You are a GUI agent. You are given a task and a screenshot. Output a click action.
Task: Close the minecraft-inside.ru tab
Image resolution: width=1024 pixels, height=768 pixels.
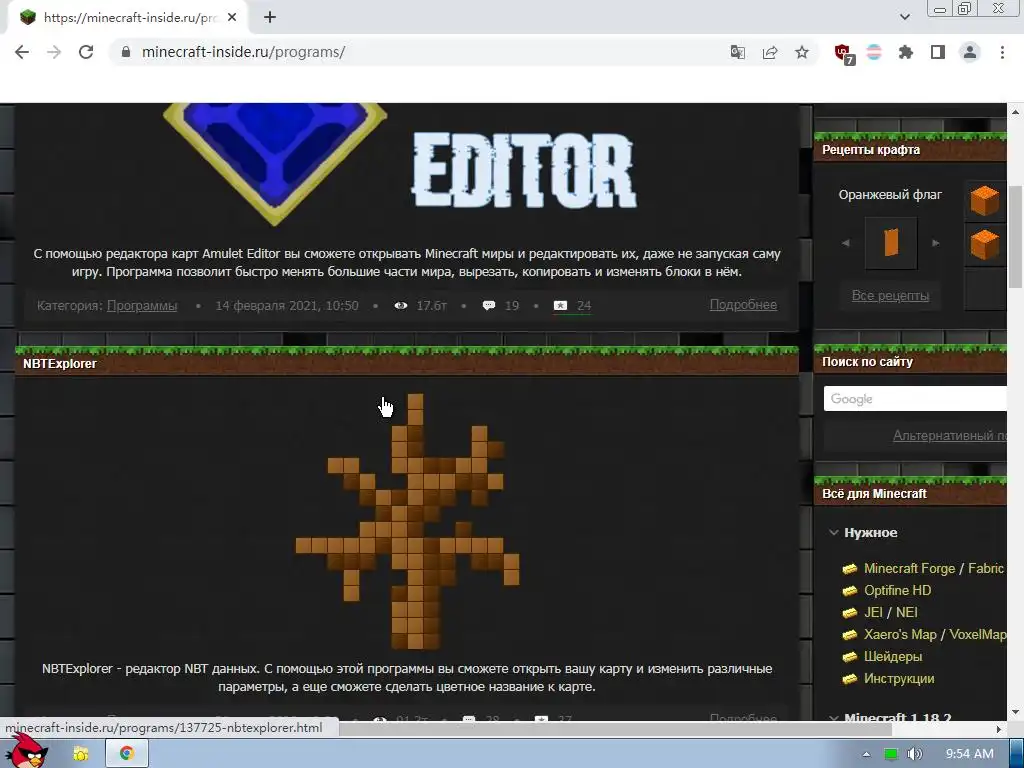pos(231,18)
